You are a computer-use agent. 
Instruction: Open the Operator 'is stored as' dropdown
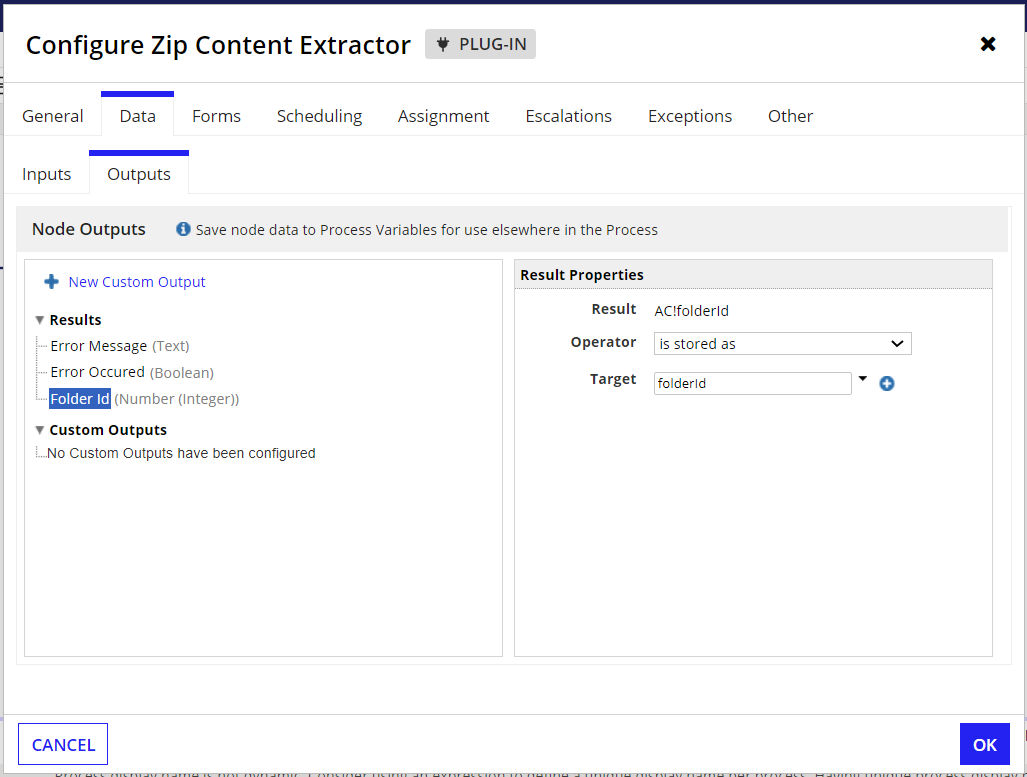tap(783, 343)
